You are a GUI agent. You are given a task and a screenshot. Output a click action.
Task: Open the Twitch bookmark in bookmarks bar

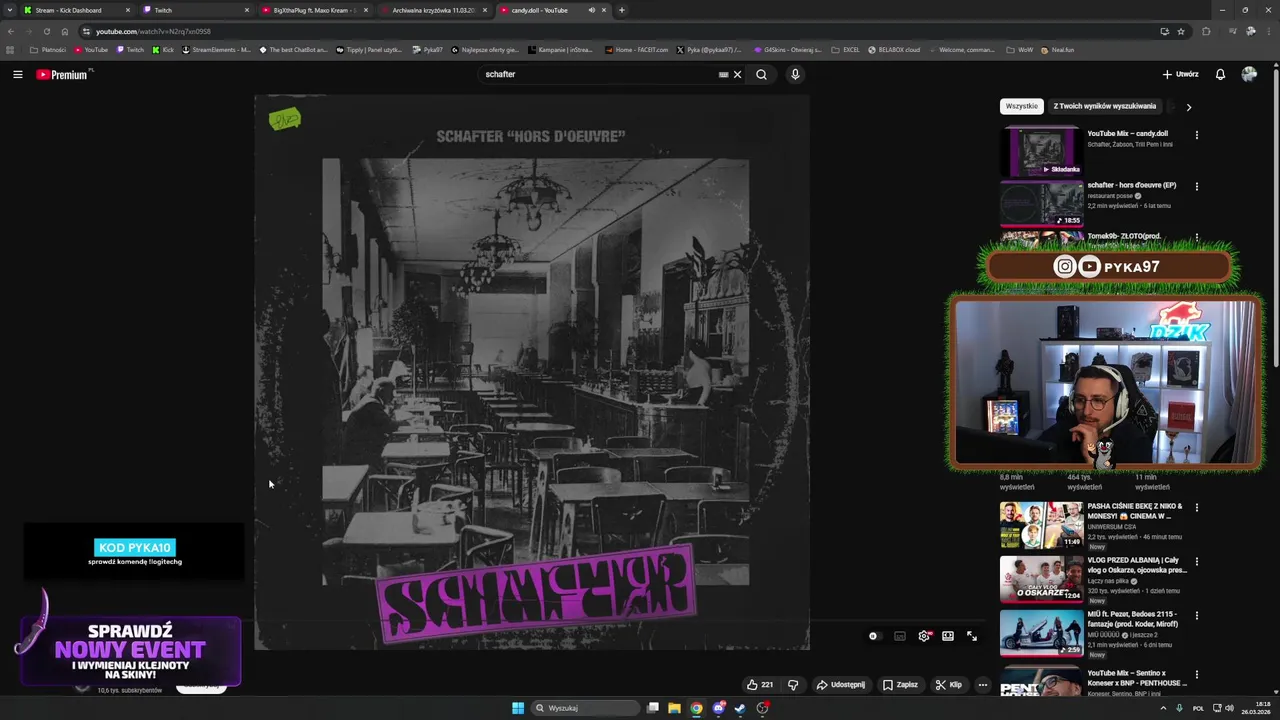pyautogui.click(x=130, y=49)
